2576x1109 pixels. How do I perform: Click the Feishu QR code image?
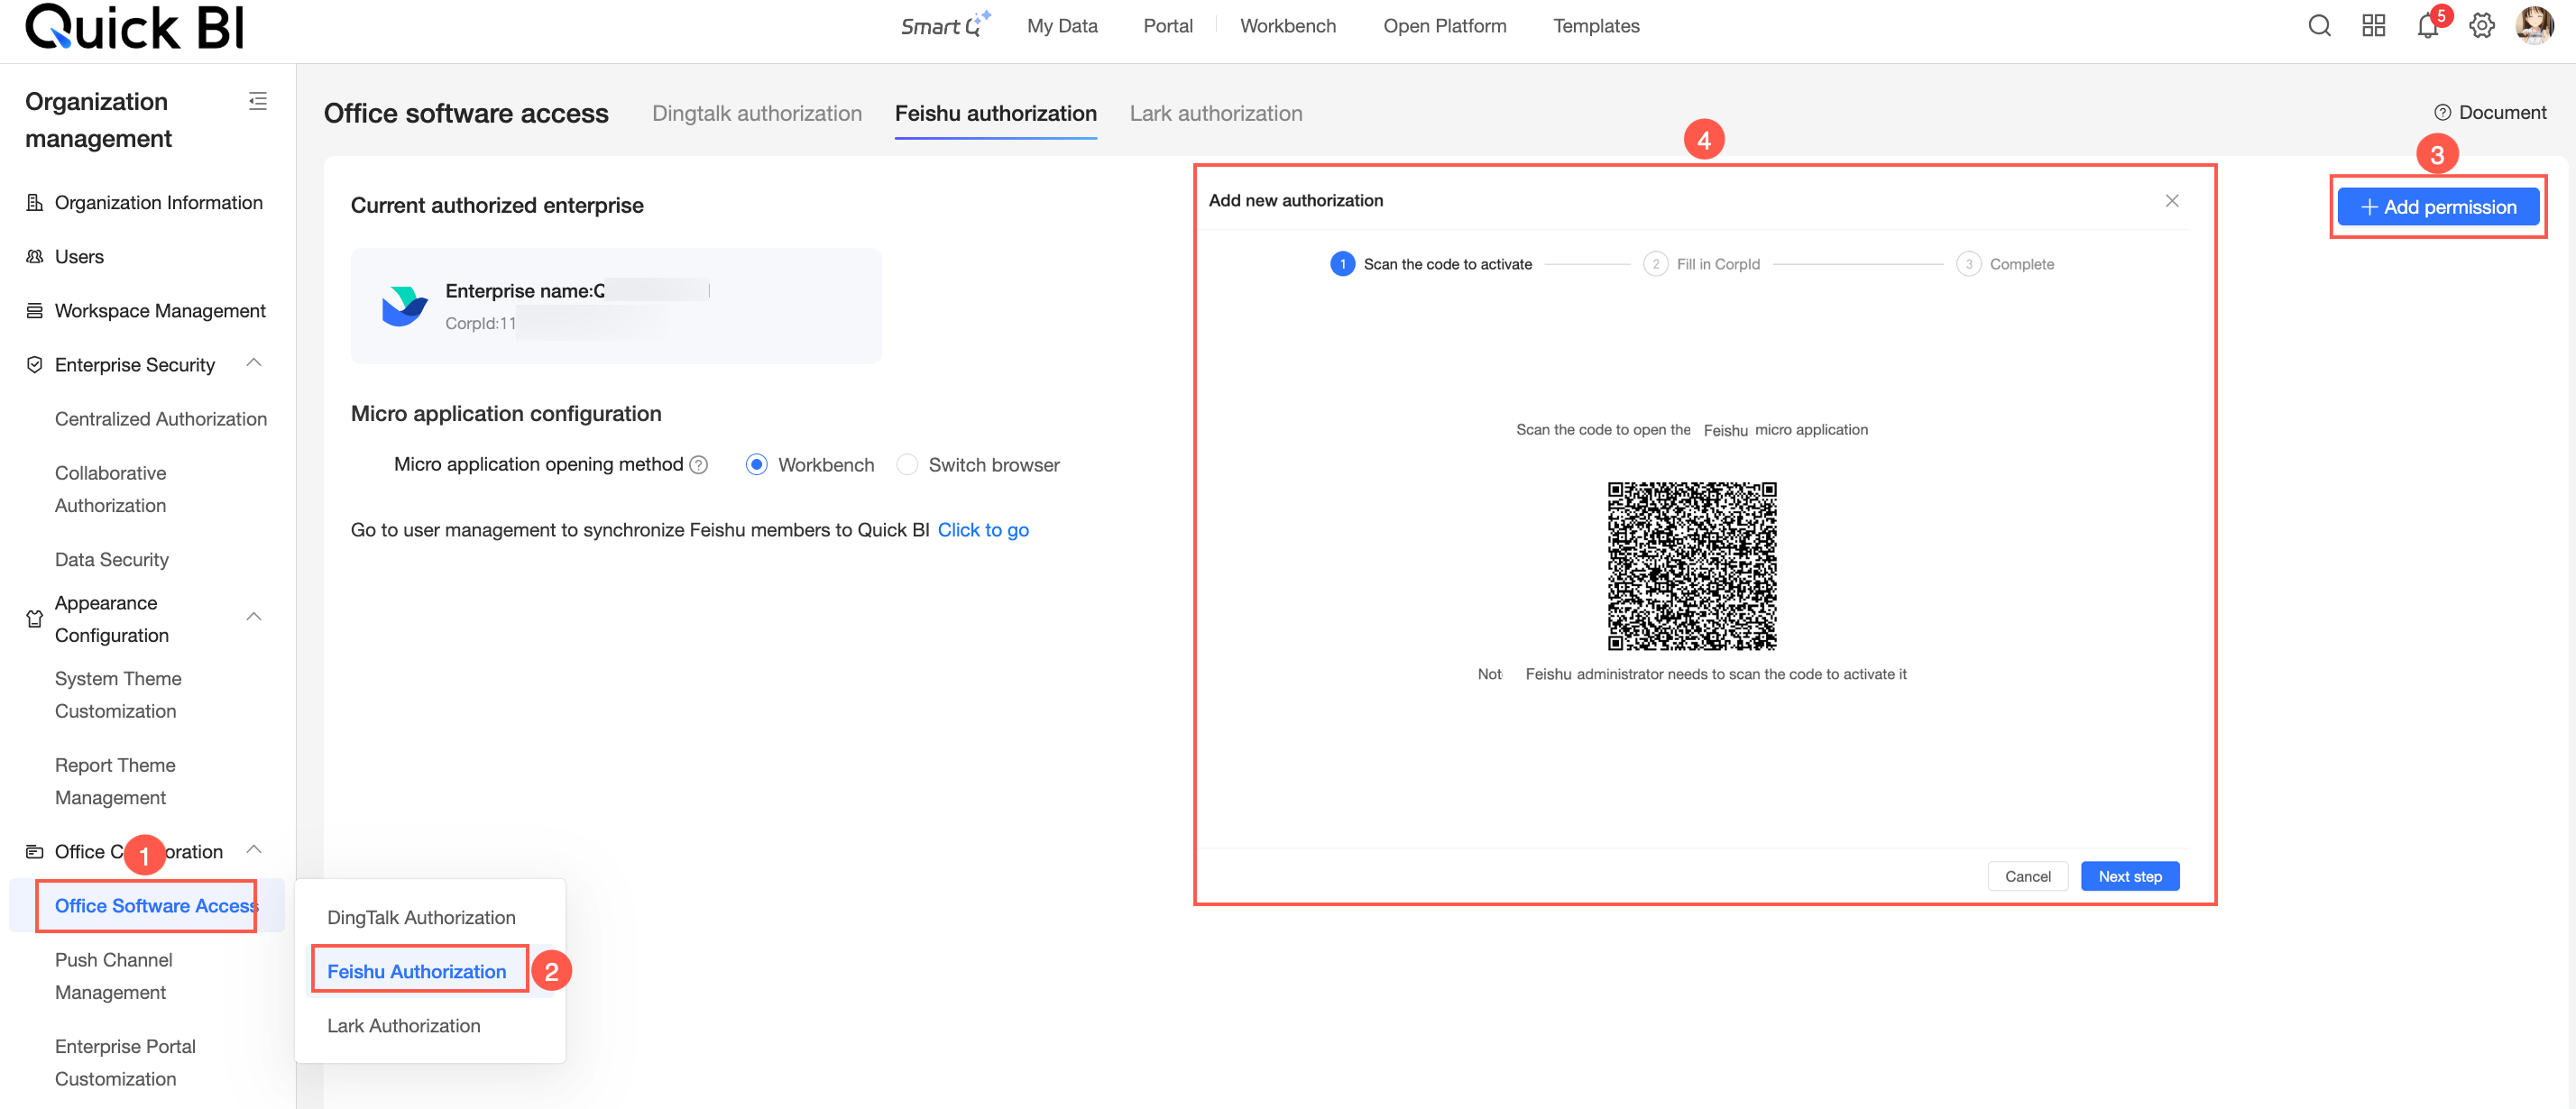point(1692,566)
